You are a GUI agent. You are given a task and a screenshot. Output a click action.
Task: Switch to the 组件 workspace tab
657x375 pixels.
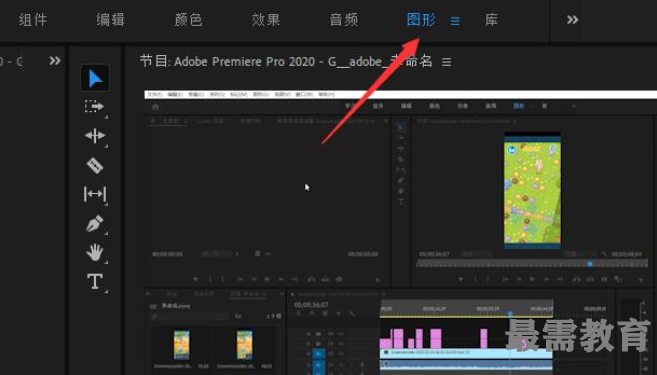coord(33,20)
